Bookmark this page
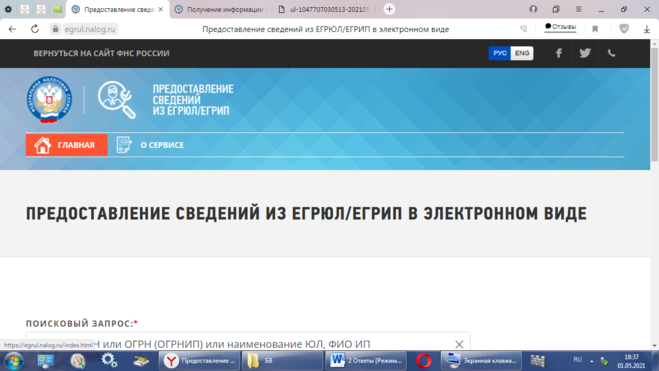The height and width of the screenshot is (371, 659). pos(595,29)
